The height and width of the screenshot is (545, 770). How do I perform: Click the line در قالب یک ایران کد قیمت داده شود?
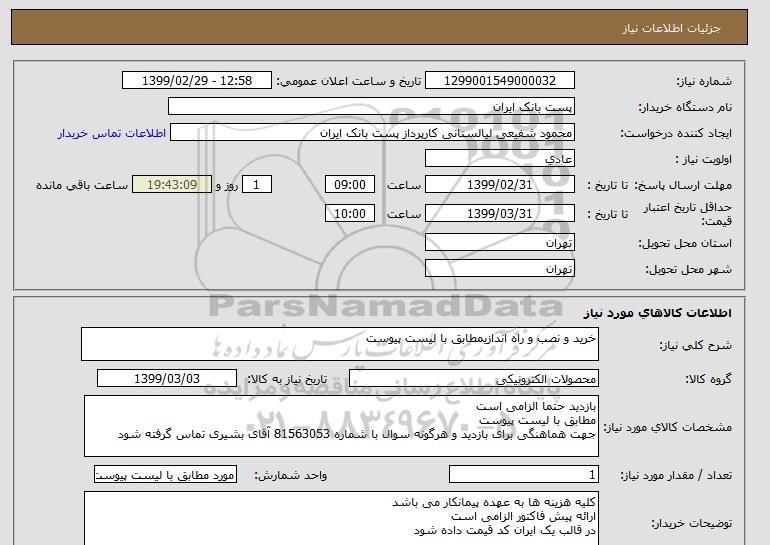coord(505,530)
